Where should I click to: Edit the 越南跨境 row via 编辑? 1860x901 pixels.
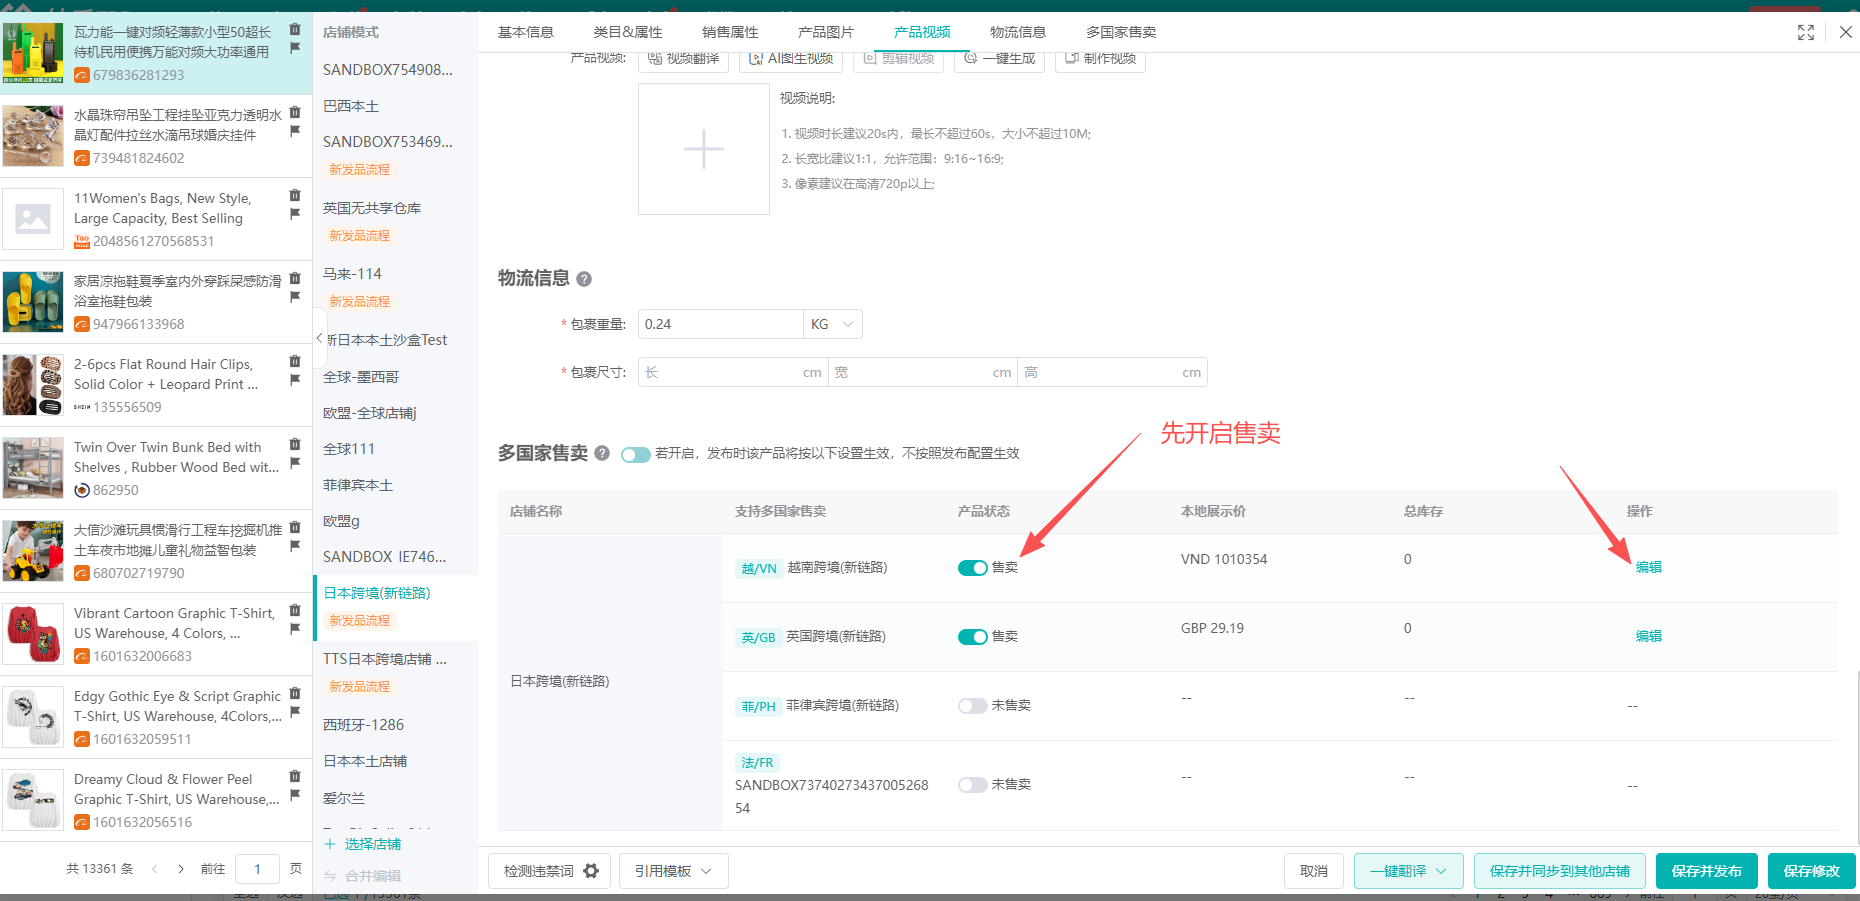(1649, 567)
